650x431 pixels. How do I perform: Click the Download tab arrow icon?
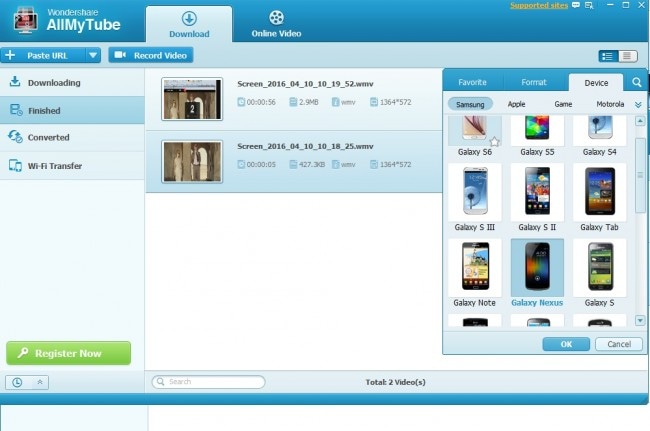click(x=189, y=19)
